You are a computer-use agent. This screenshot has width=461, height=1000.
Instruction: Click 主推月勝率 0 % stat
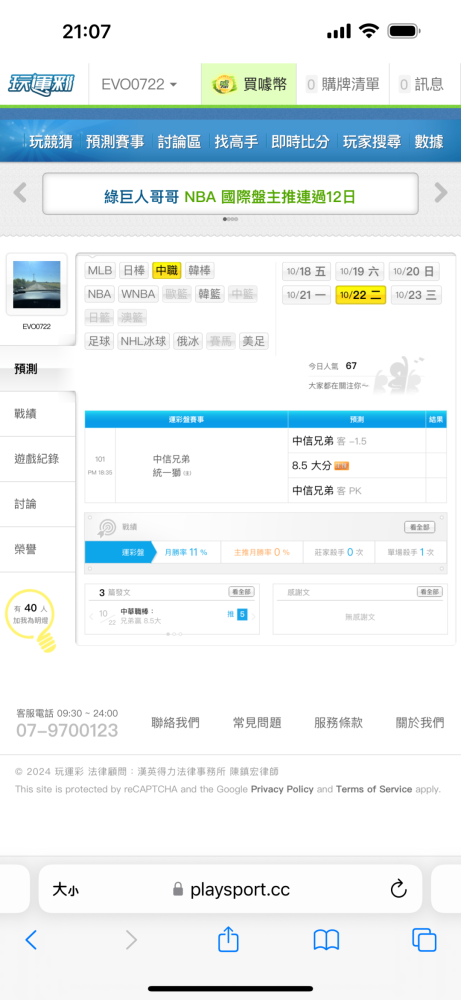(261, 552)
